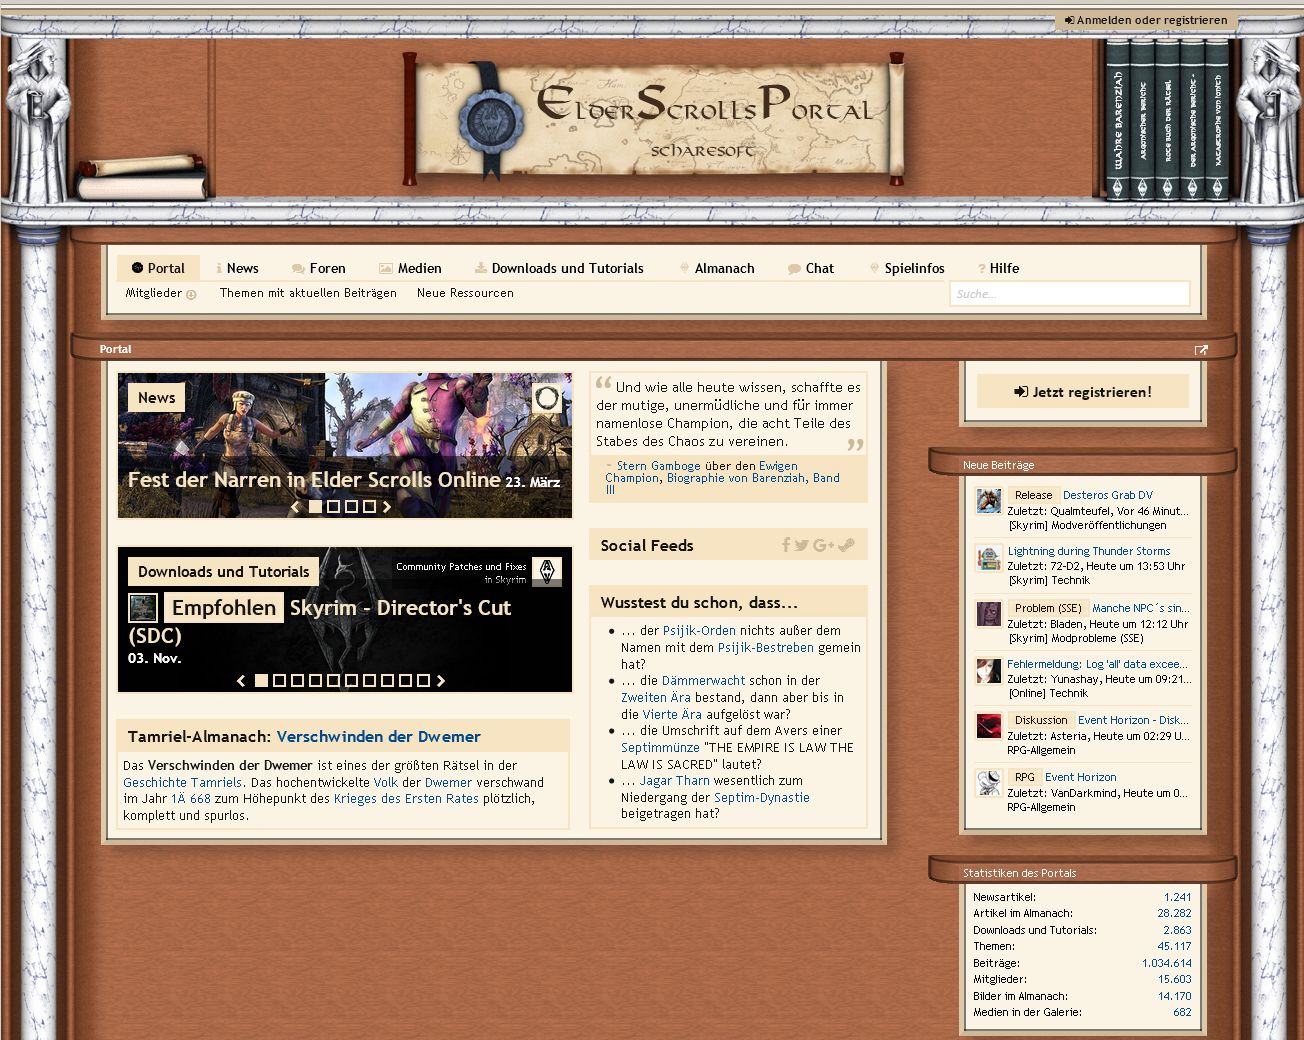Click the Google+ social feed icon
This screenshot has width=1304, height=1040.
[x=824, y=545]
